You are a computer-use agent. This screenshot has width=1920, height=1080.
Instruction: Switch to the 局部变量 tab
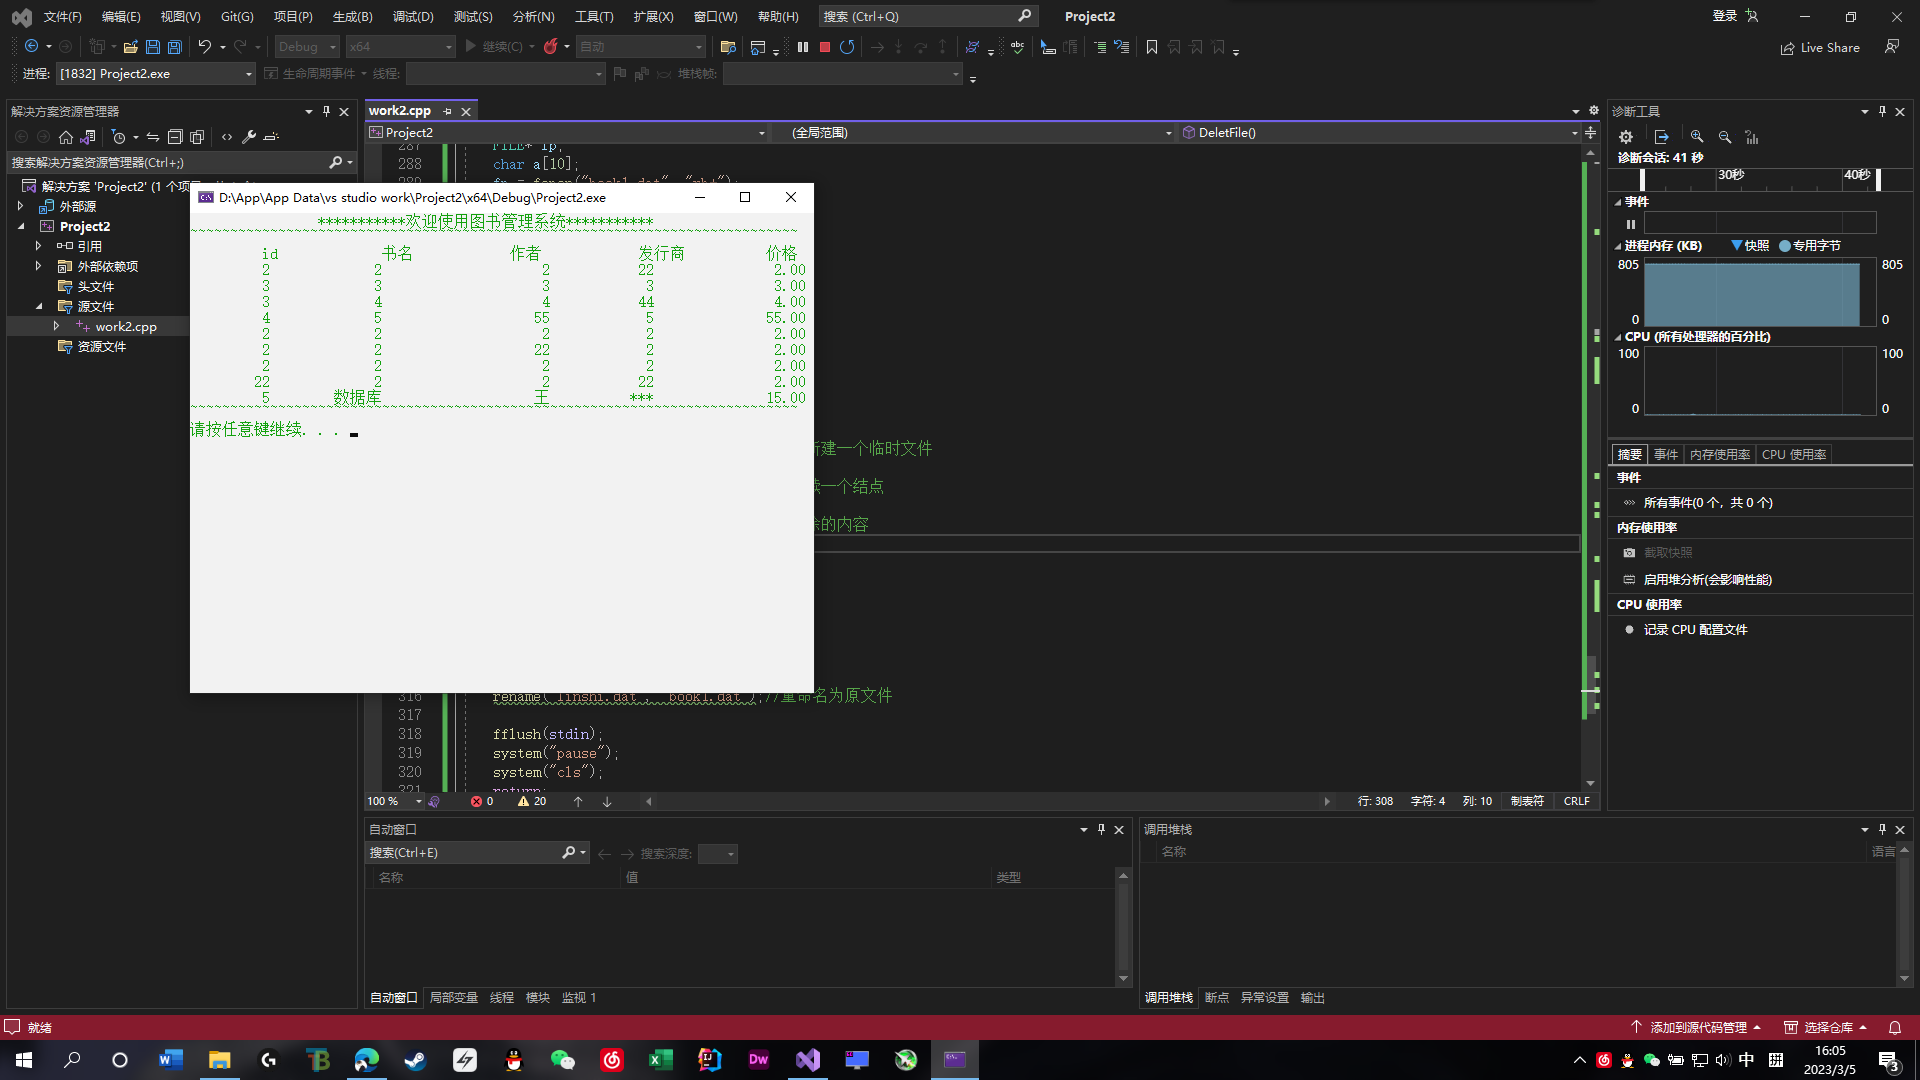pyautogui.click(x=453, y=998)
